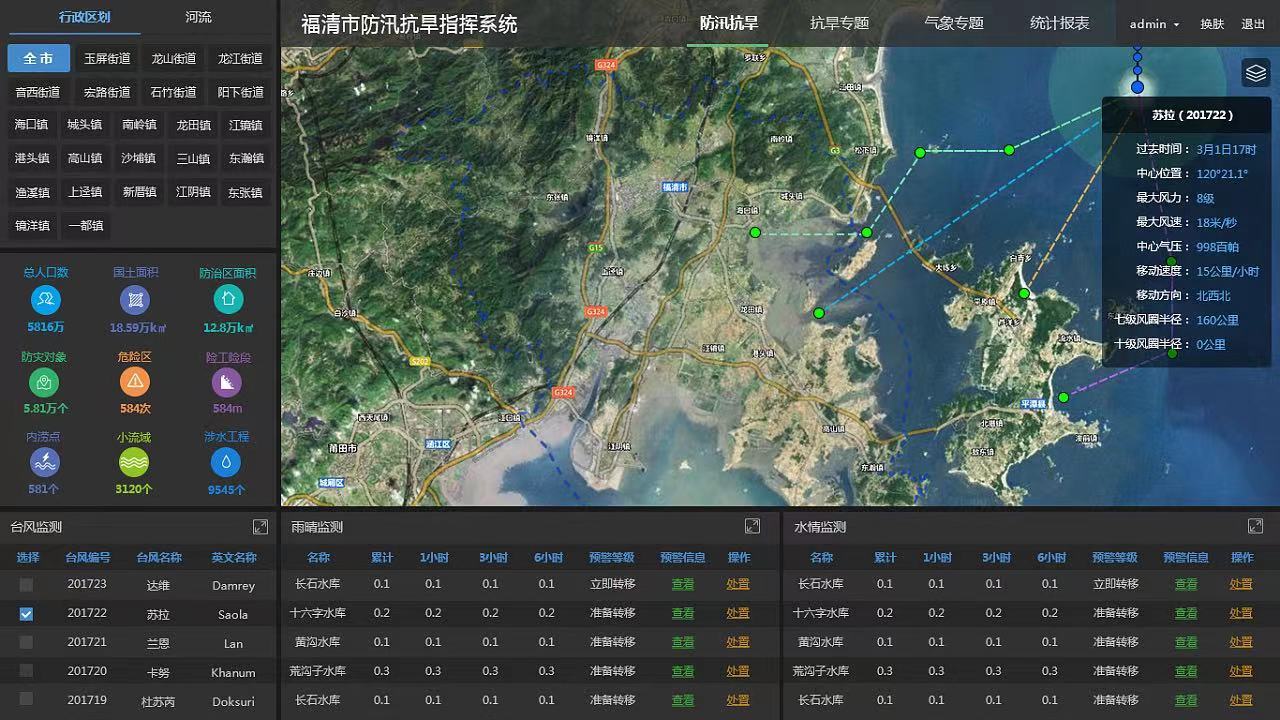The image size is (1280, 720).
Task: Select the 内涝点 waterlogging point icon
Action: 45,462
